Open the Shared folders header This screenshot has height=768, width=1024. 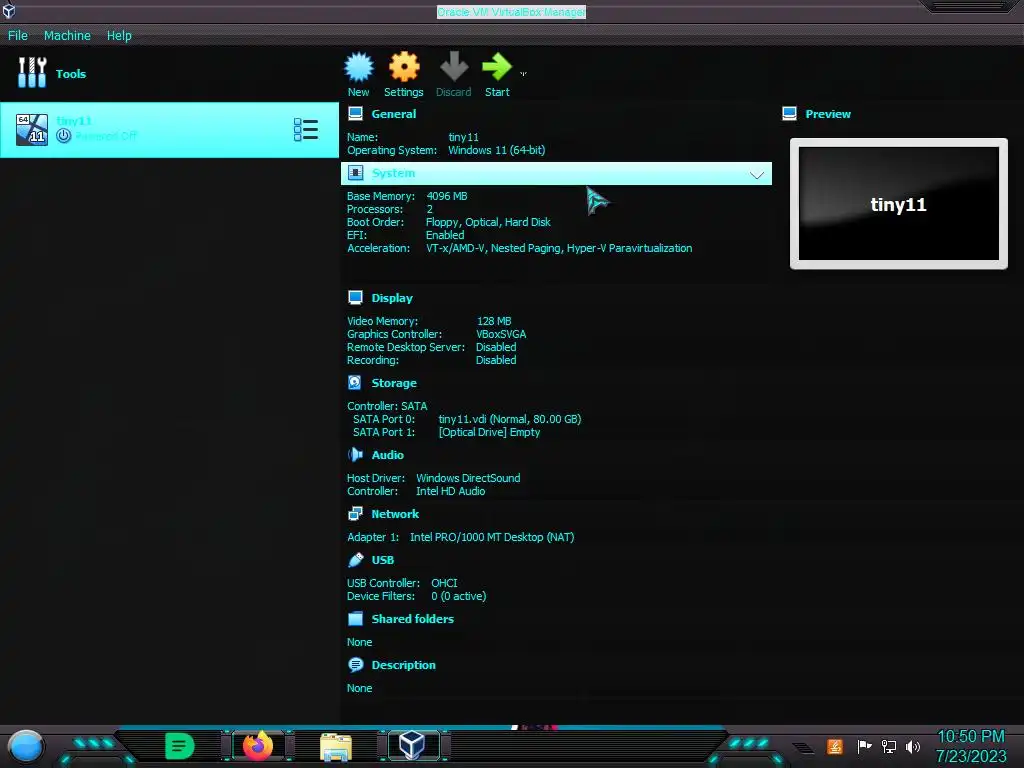coord(412,618)
